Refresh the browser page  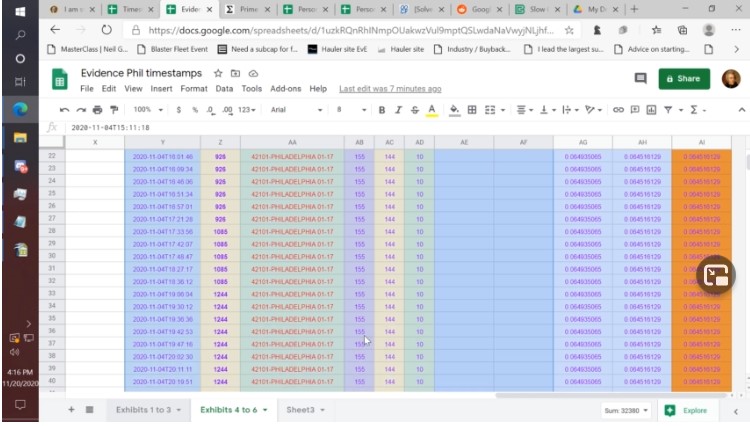(106, 30)
